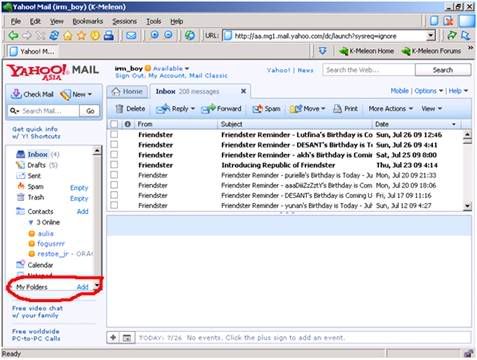Open the More Actions dropdown

pyautogui.click(x=390, y=109)
